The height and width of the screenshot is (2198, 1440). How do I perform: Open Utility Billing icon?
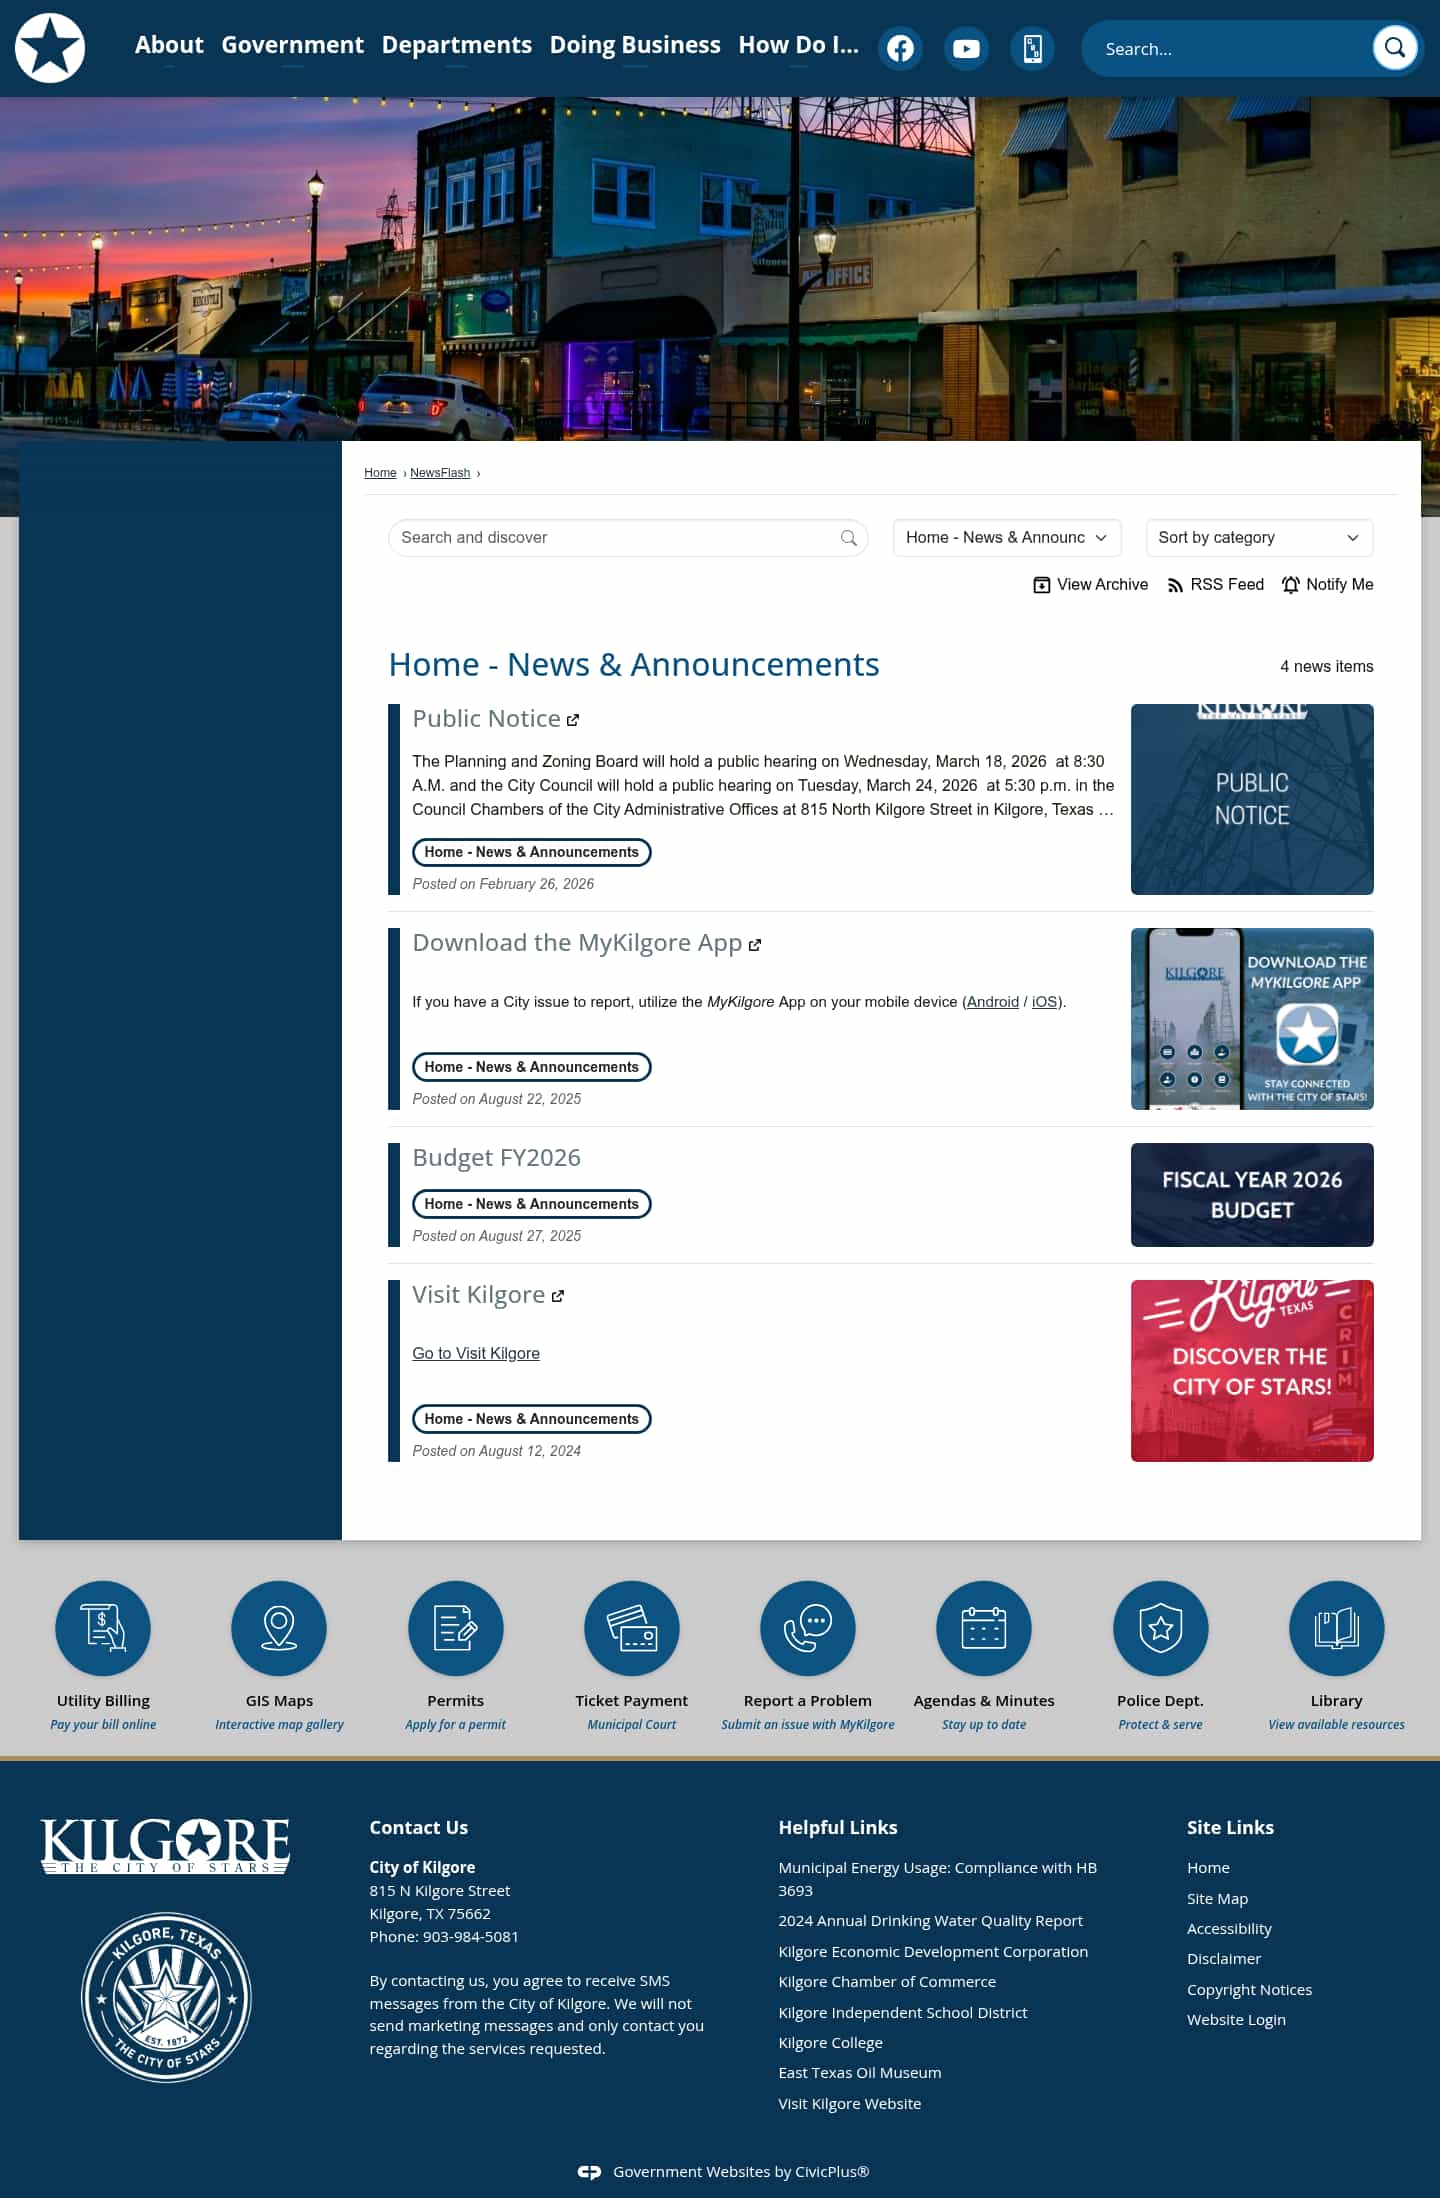pyautogui.click(x=103, y=1628)
